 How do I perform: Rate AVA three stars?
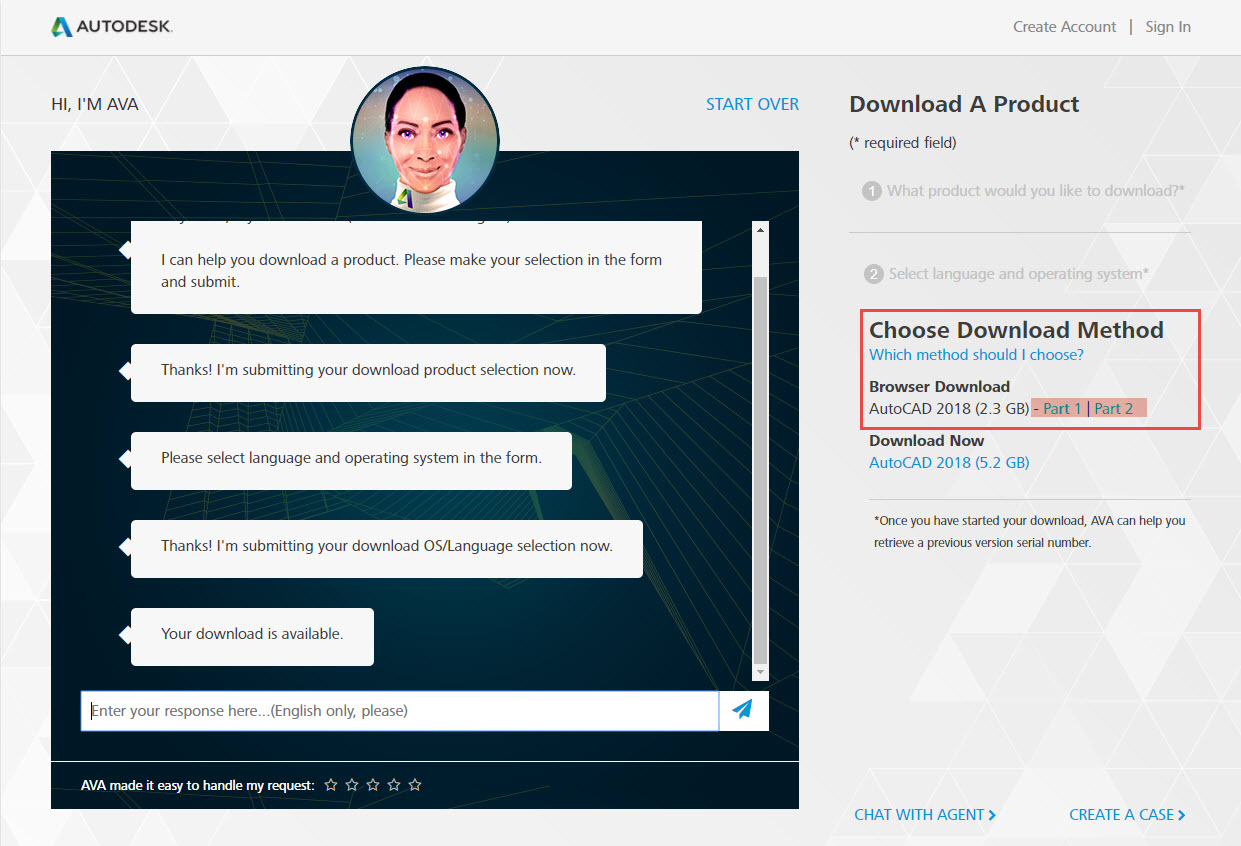click(373, 785)
